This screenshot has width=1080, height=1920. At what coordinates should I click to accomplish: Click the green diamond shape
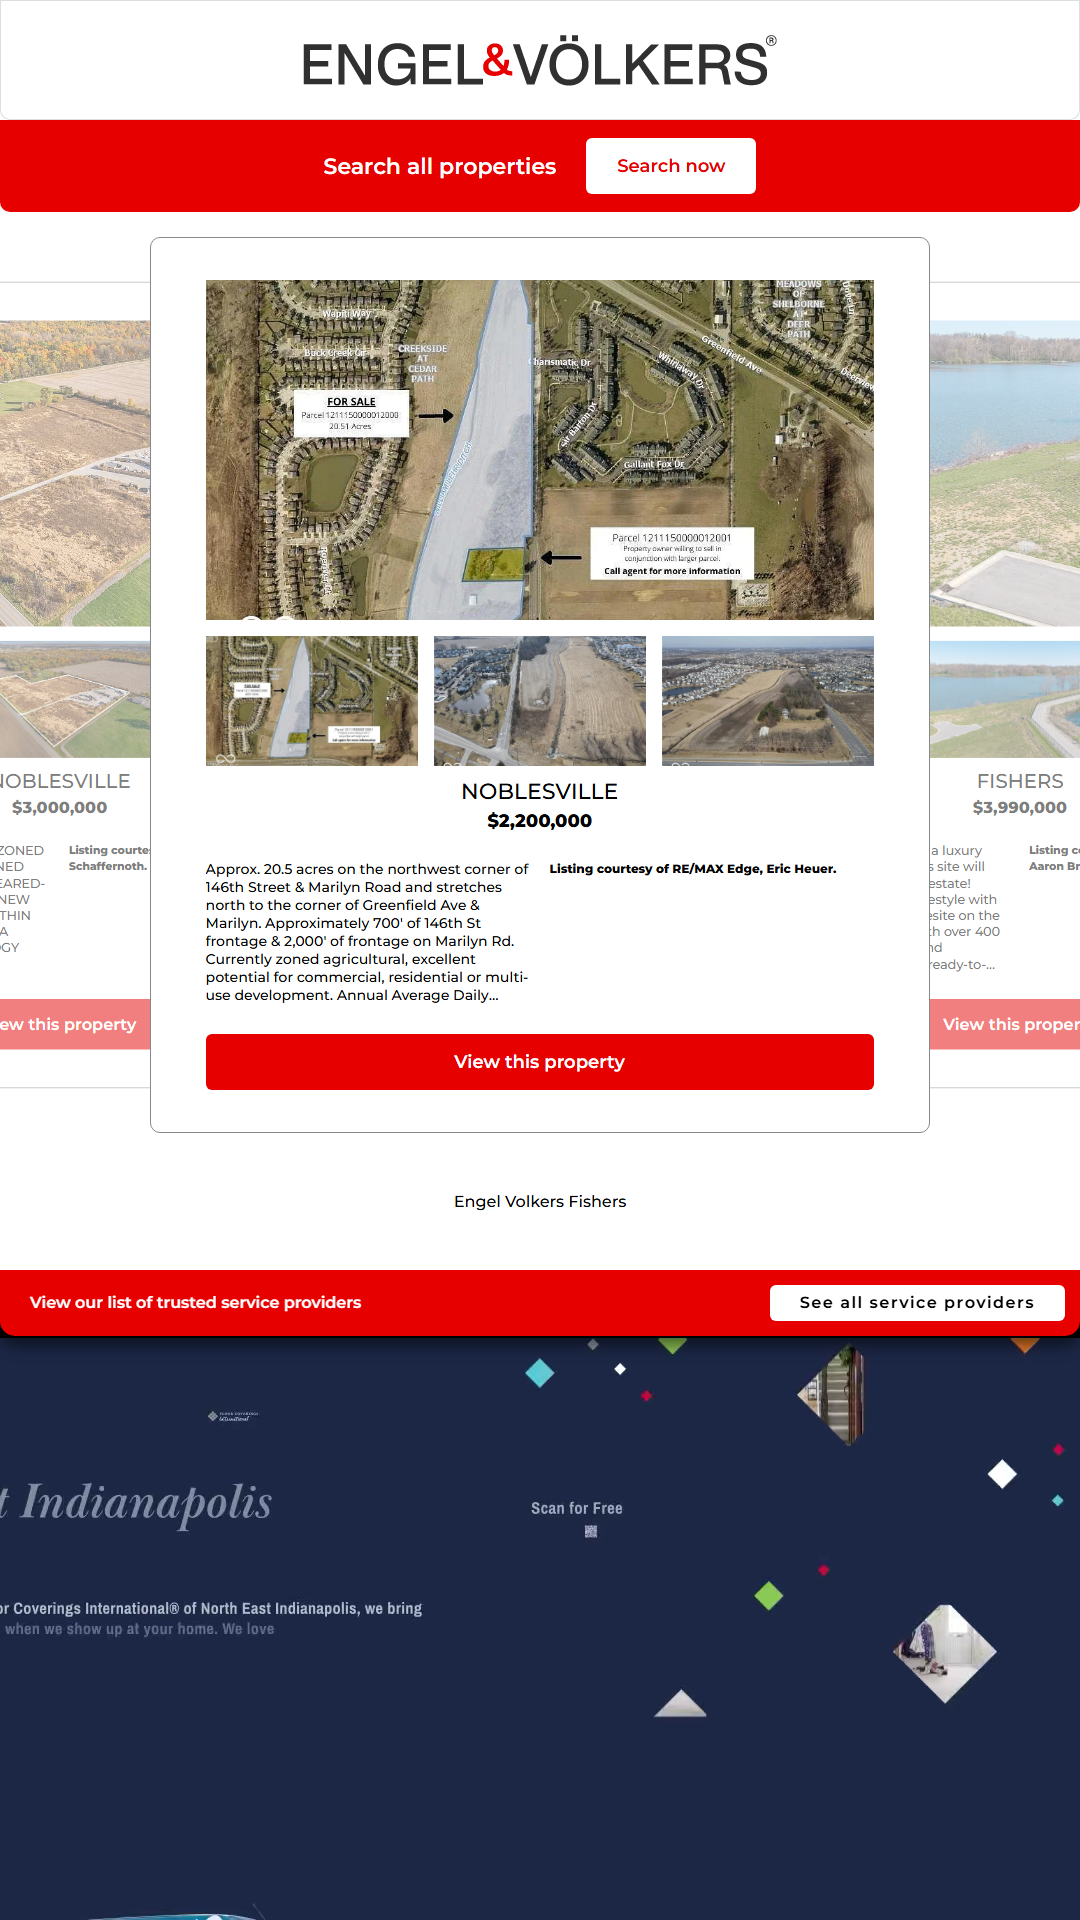769,1596
